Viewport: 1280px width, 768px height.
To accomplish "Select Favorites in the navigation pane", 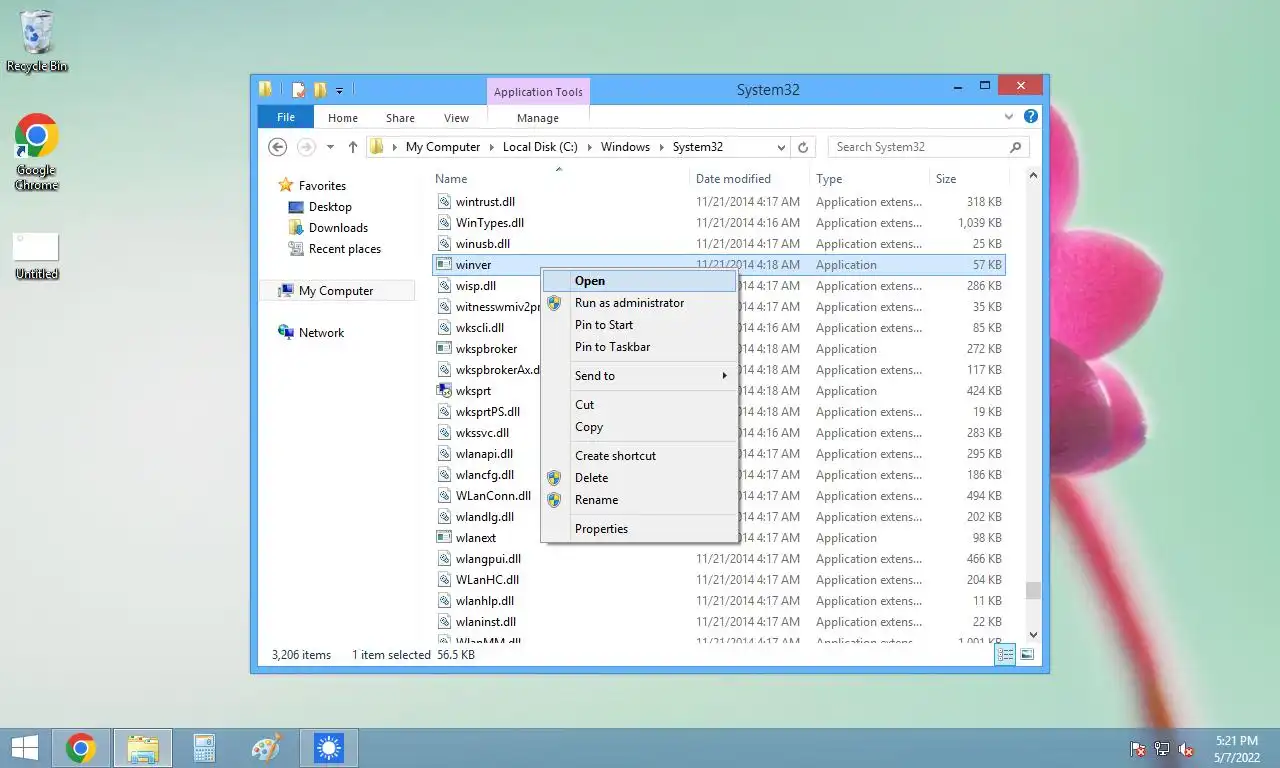I will [322, 186].
